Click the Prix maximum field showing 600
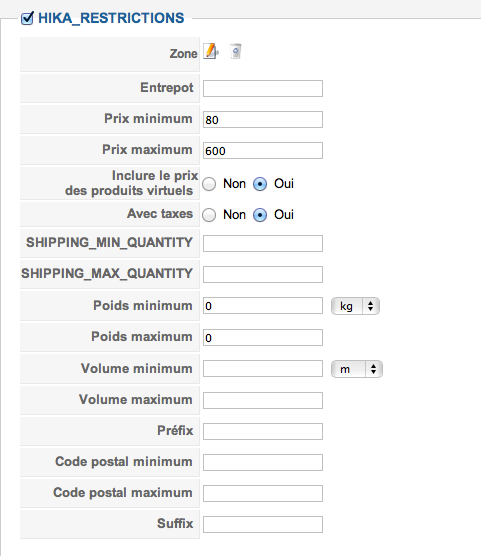Screen dimensions: 481x556 263,151
